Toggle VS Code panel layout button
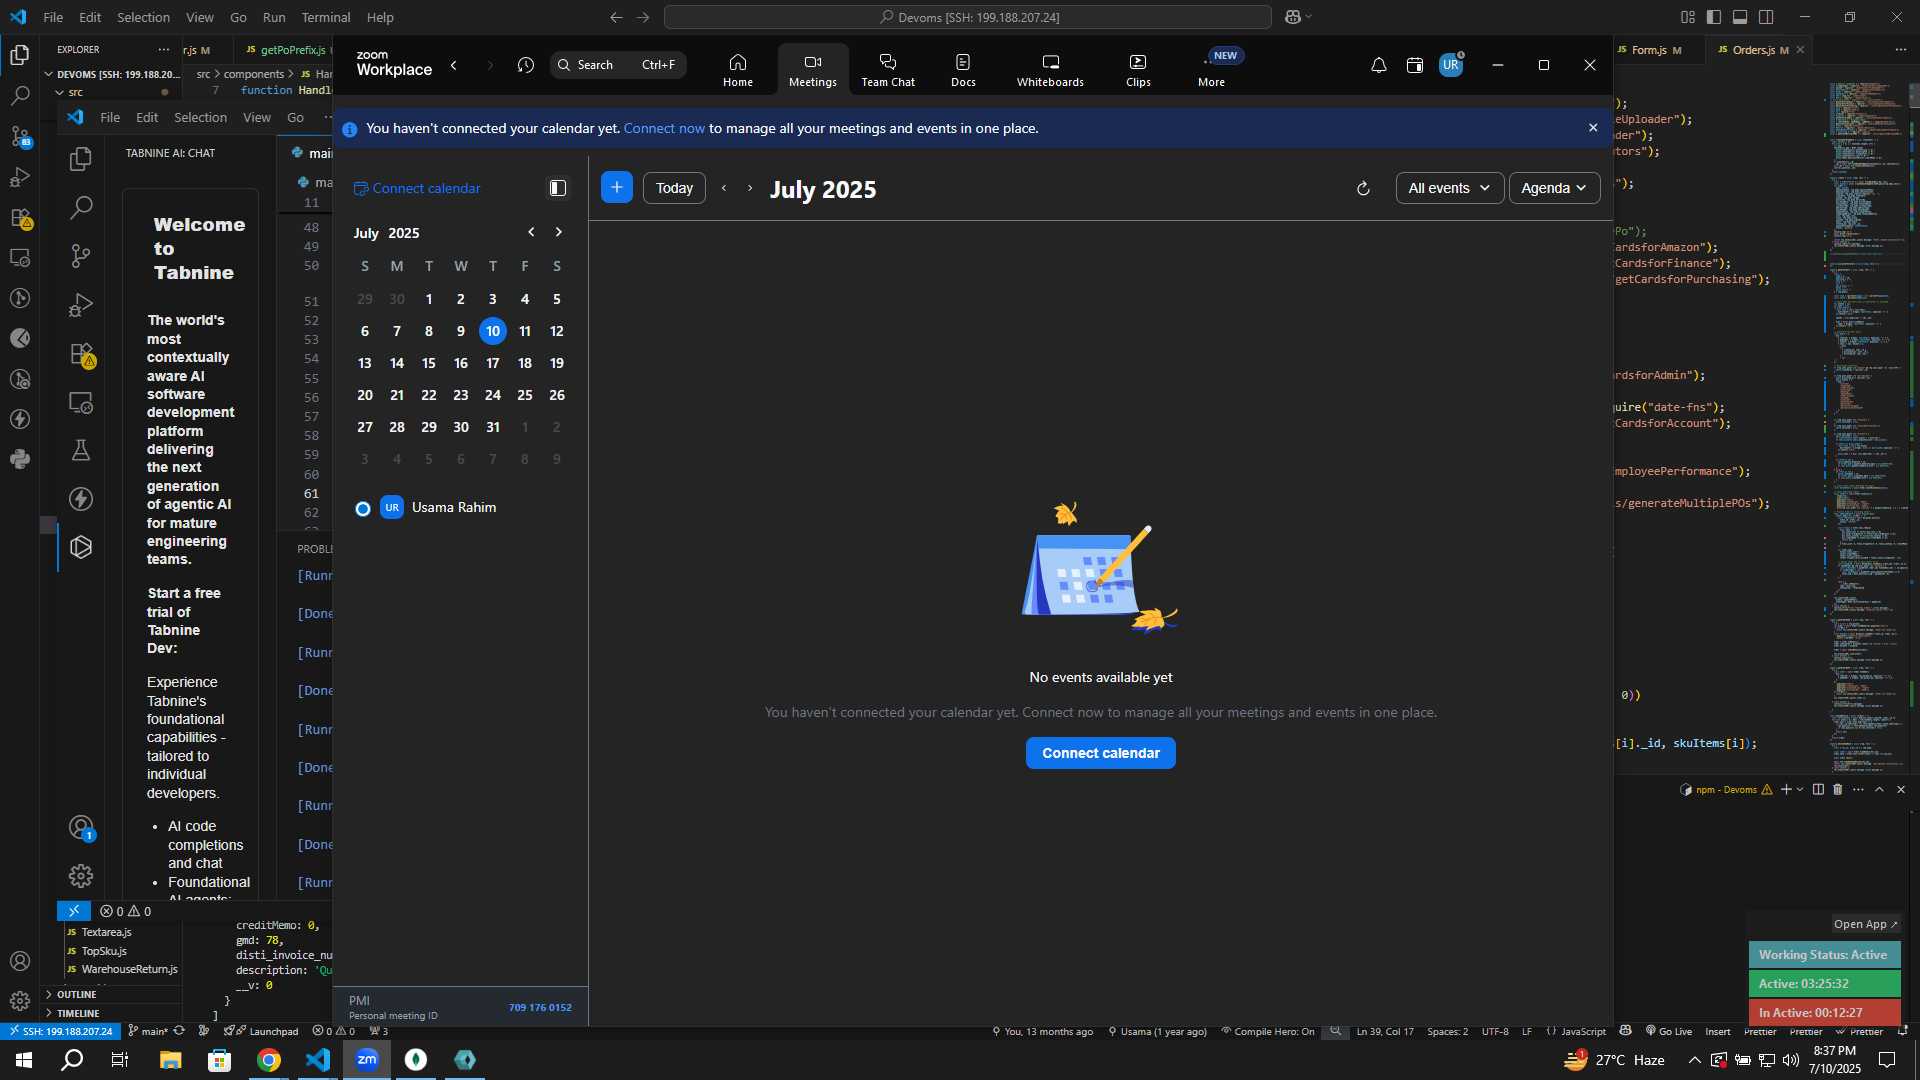Image resolution: width=1920 pixels, height=1080 pixels. pyautogui.click(x=1740, y=17)
